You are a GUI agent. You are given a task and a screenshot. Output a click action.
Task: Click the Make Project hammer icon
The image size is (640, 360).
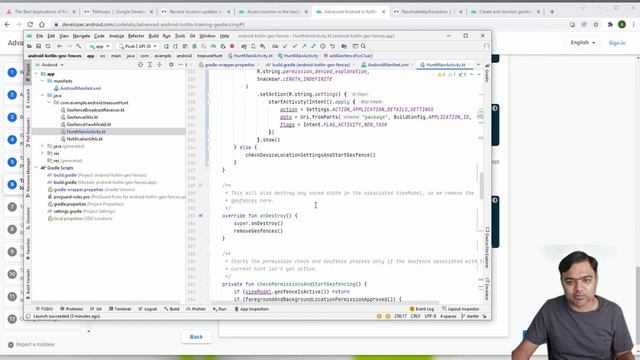[78, 46]
